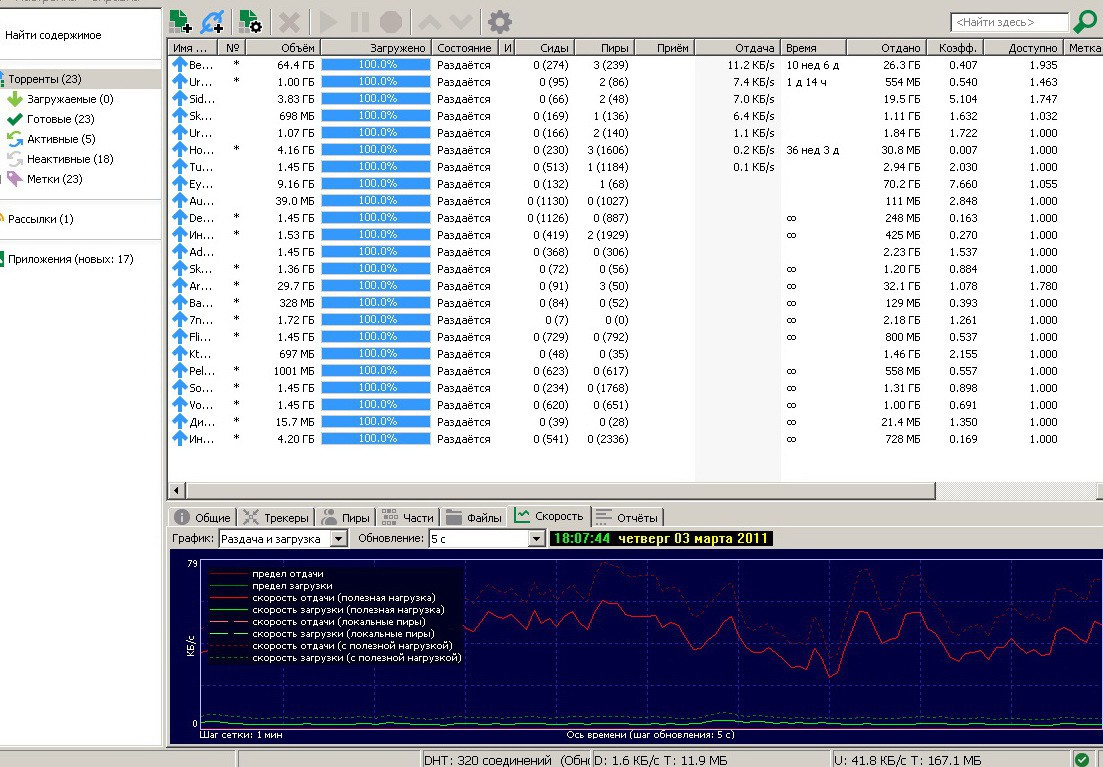Sort by 'Приём' column header

(x=665, y=48)
